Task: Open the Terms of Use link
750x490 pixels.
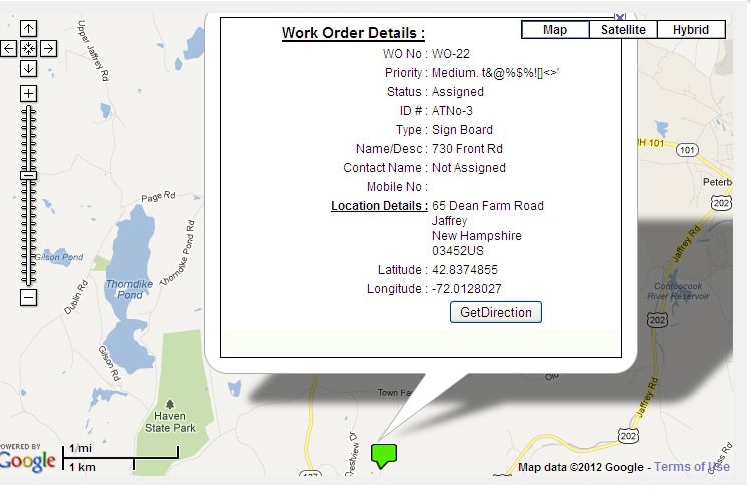Action: point(692,467)
